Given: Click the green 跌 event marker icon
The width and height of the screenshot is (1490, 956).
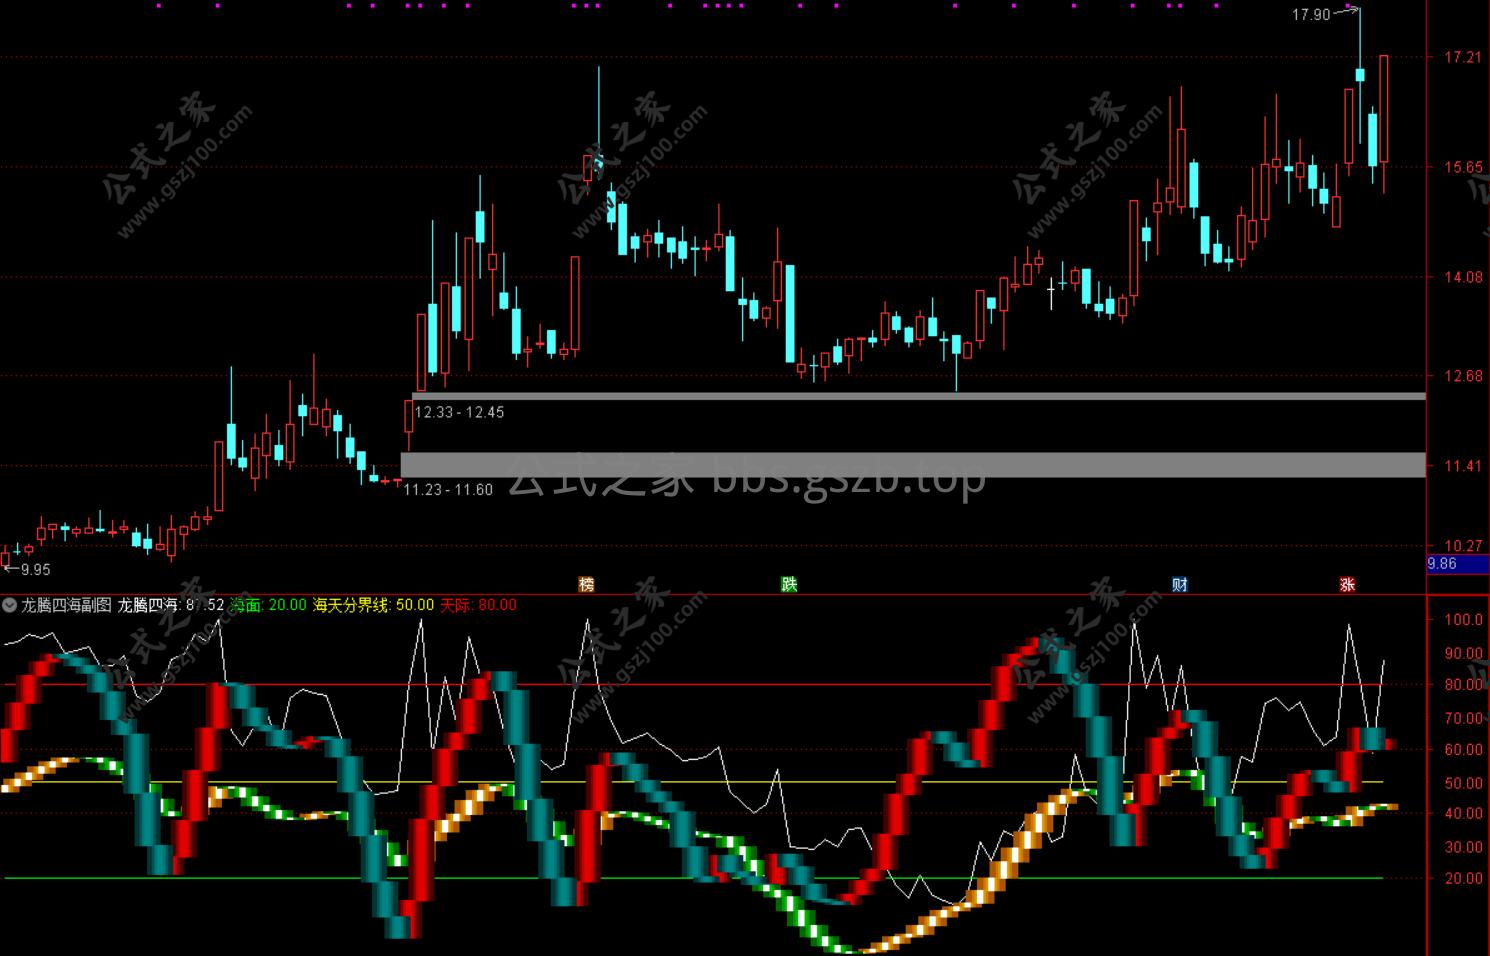Looking at the screenshot, I should click(x=789, y=584).
